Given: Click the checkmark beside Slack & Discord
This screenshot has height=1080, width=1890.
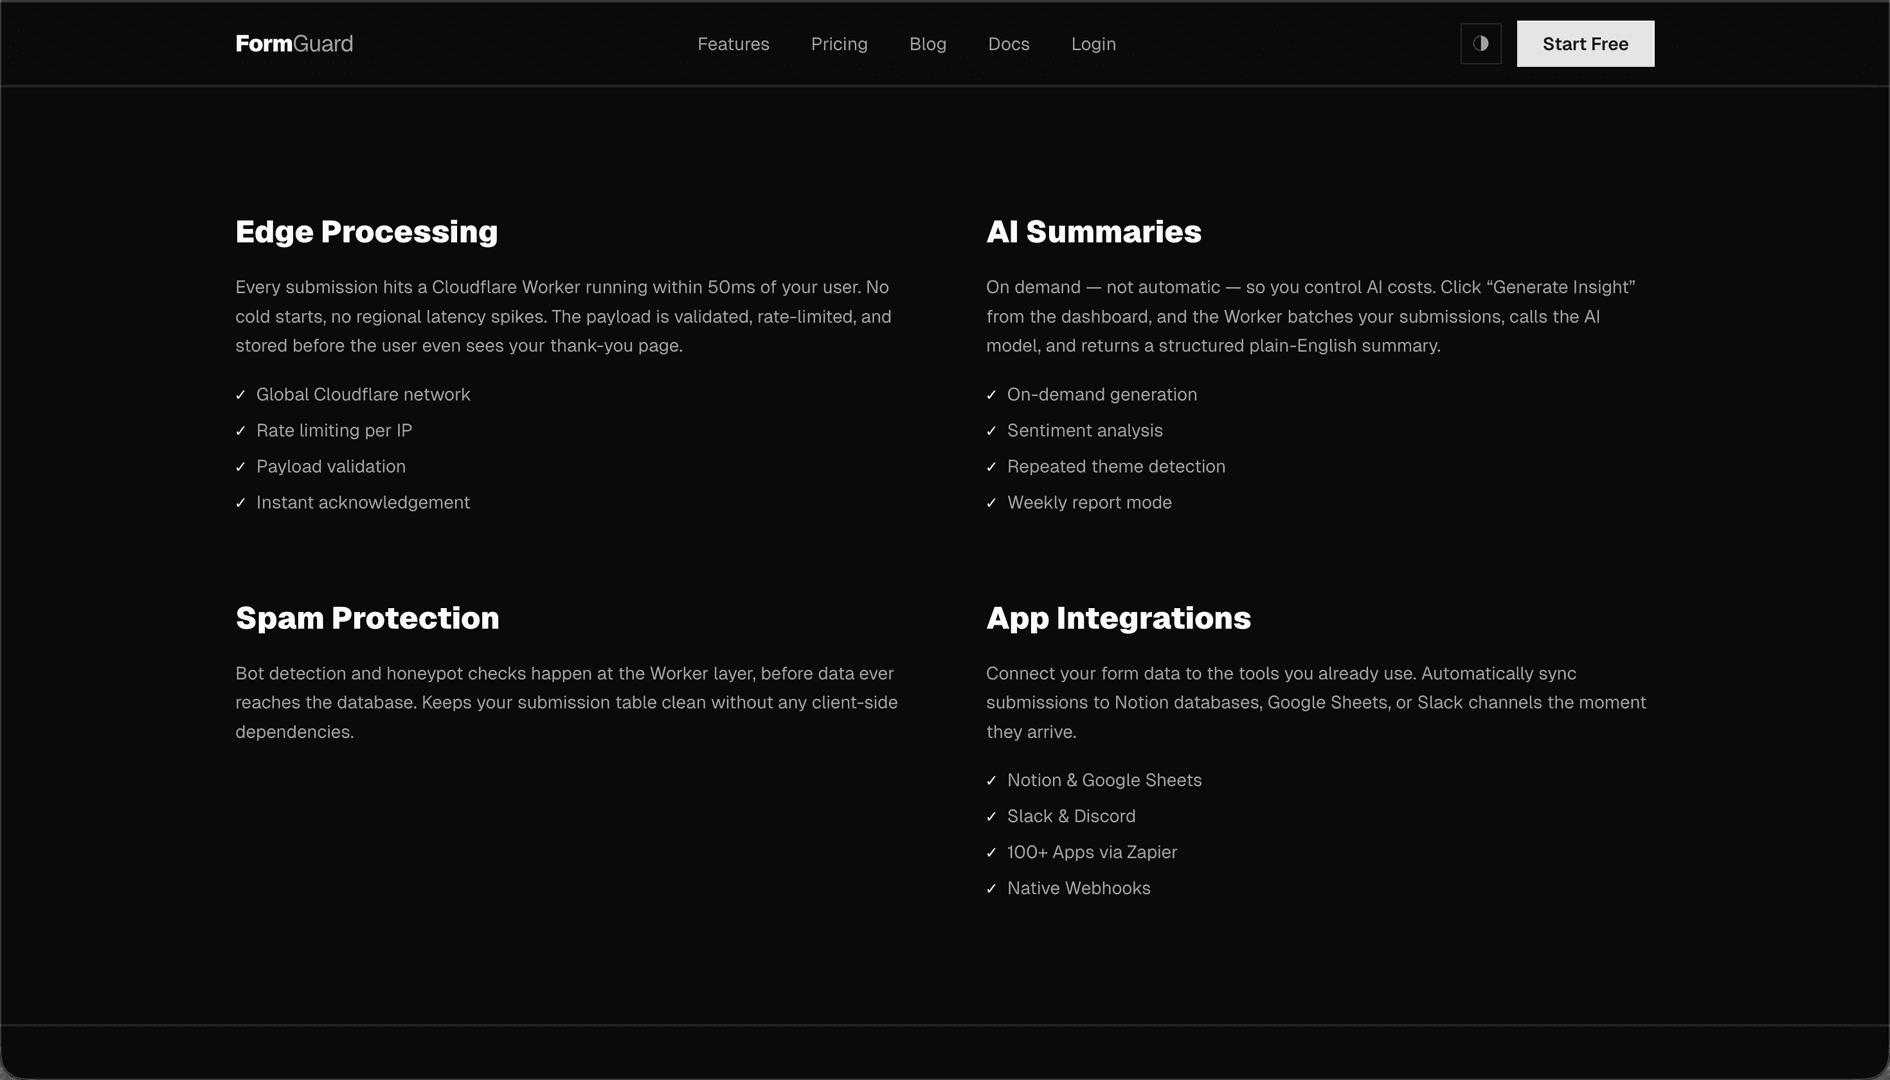Looking at the screenshot, I should tap(992, 817).
